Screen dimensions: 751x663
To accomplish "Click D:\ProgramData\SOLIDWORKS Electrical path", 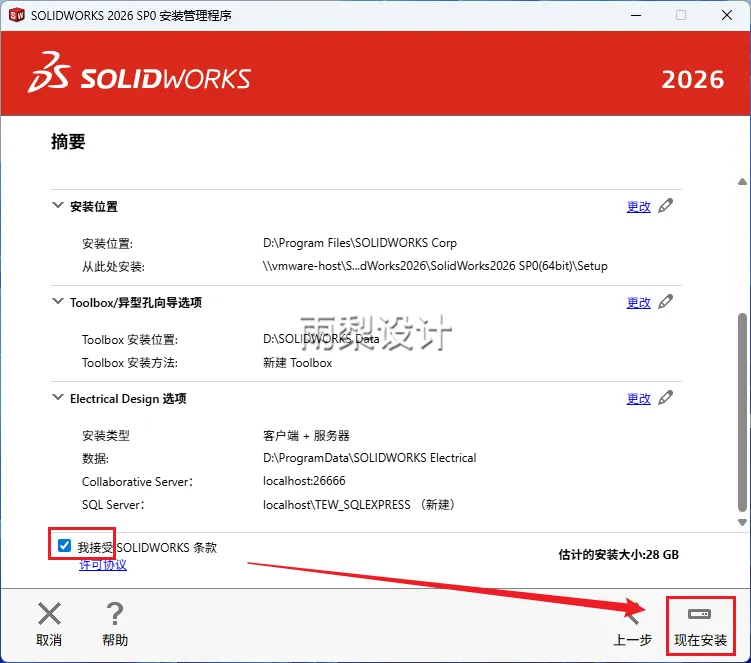I will click(x=369, y=458).
